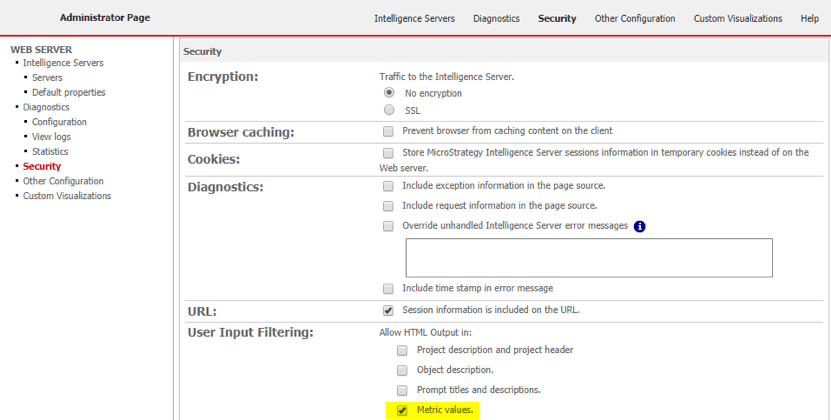Screen dimensions: 831x420
Task: Click the info icon beside error messages option
Action: 640,227
